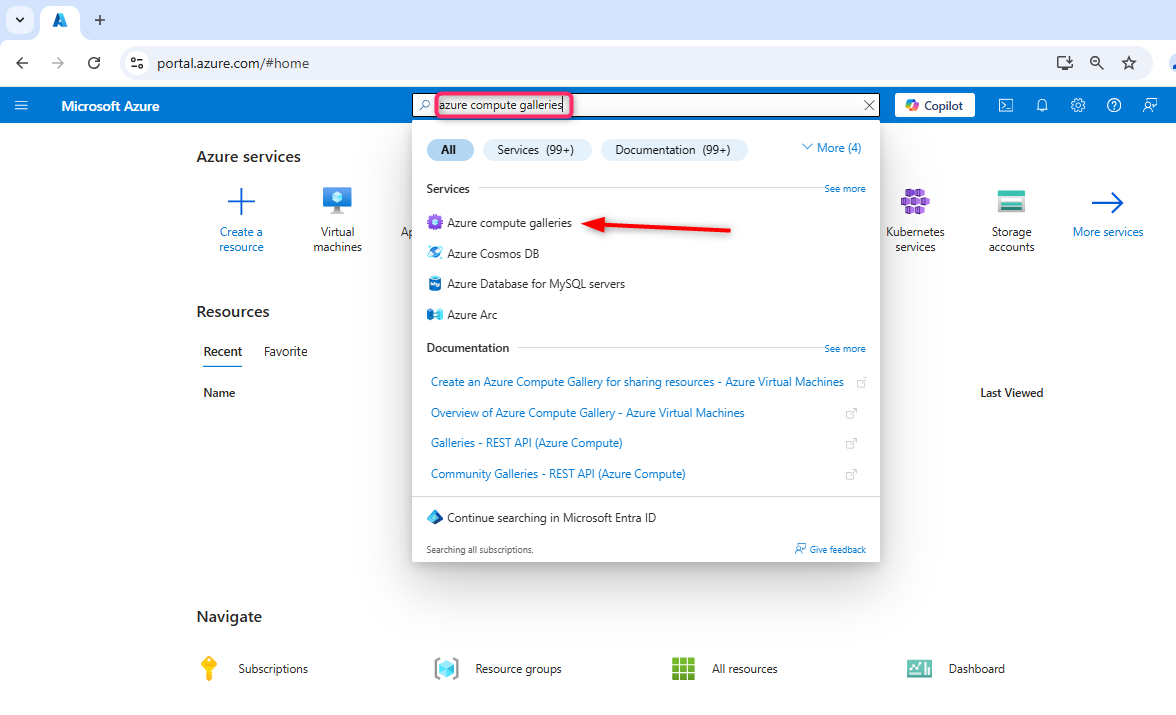Open the Subscriptions key icon

coord(209,668)
